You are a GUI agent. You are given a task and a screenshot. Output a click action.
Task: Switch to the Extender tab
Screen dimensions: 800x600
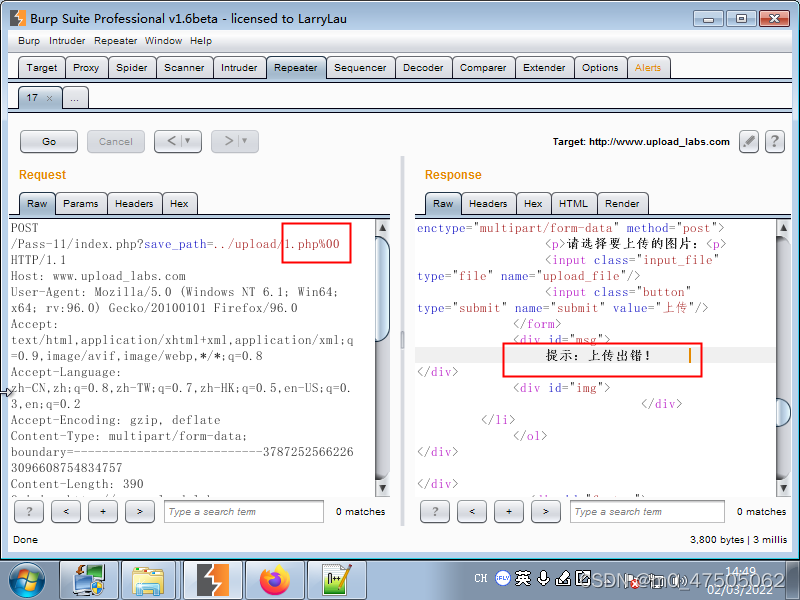(544, 68)
